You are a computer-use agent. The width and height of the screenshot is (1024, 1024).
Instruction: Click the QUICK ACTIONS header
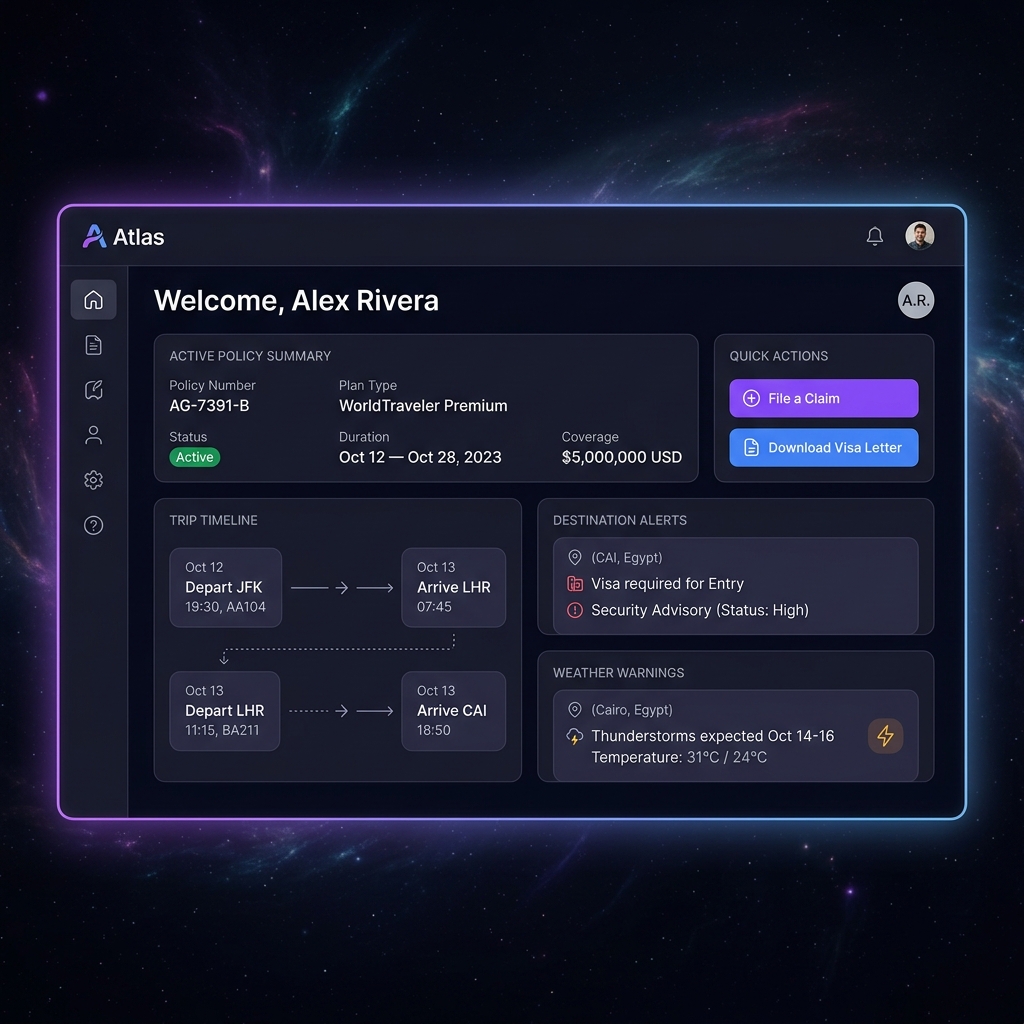tap(778, 356)
